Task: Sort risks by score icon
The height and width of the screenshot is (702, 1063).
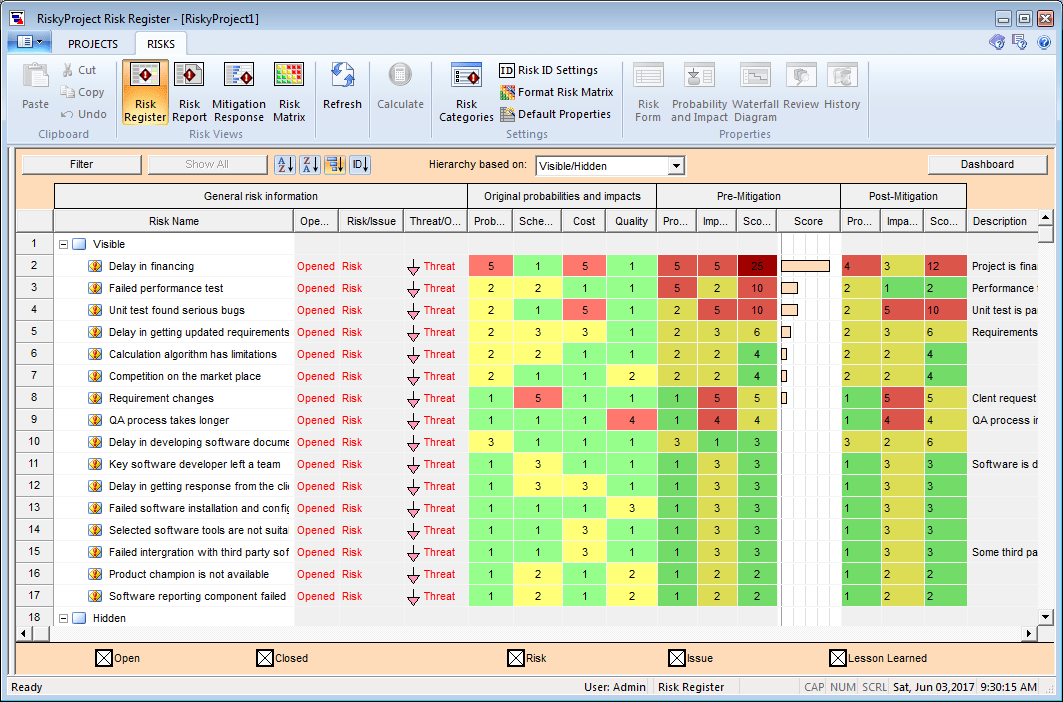Action: pyautogui.click(x=335, y=165)
